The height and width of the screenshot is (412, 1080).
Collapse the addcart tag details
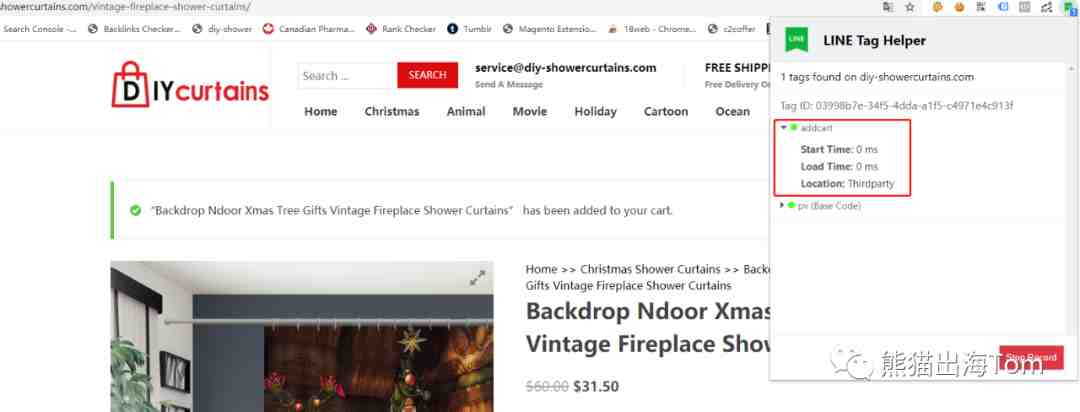(784, 127)
